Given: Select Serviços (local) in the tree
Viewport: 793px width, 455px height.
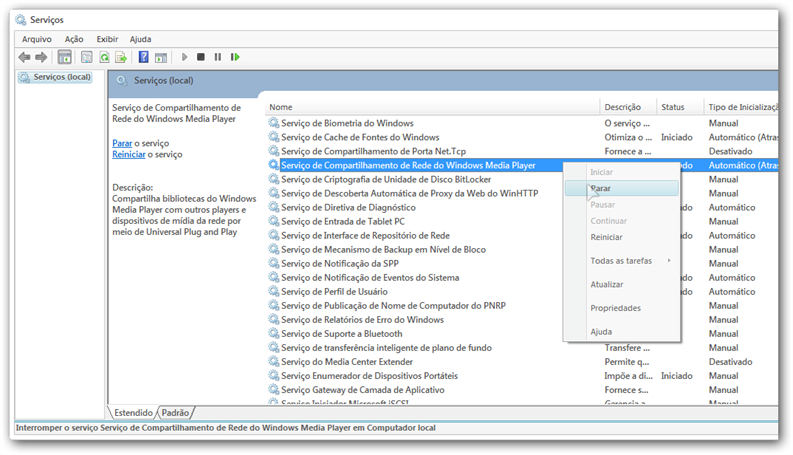Looking at the screenshot, I should pyautogui.click(x=62, y=77).
